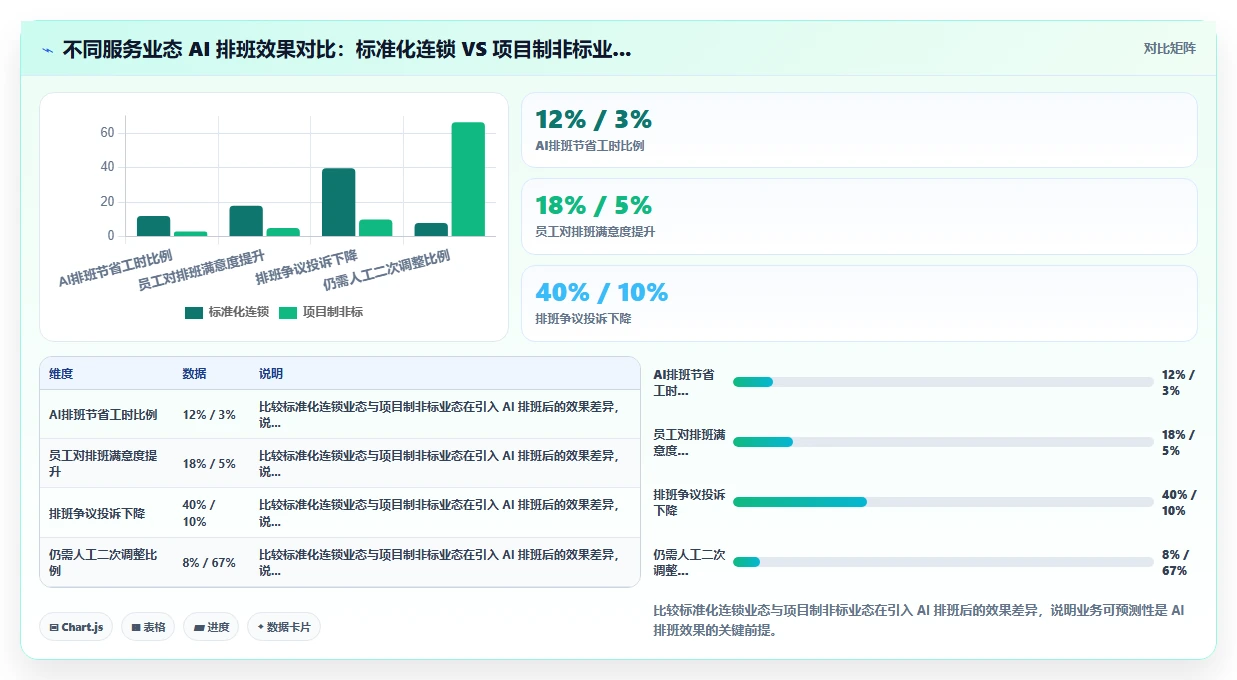Screen dimensions: 1237x680
Task: Click the Chart.js chip
Action: click(77, 627)
